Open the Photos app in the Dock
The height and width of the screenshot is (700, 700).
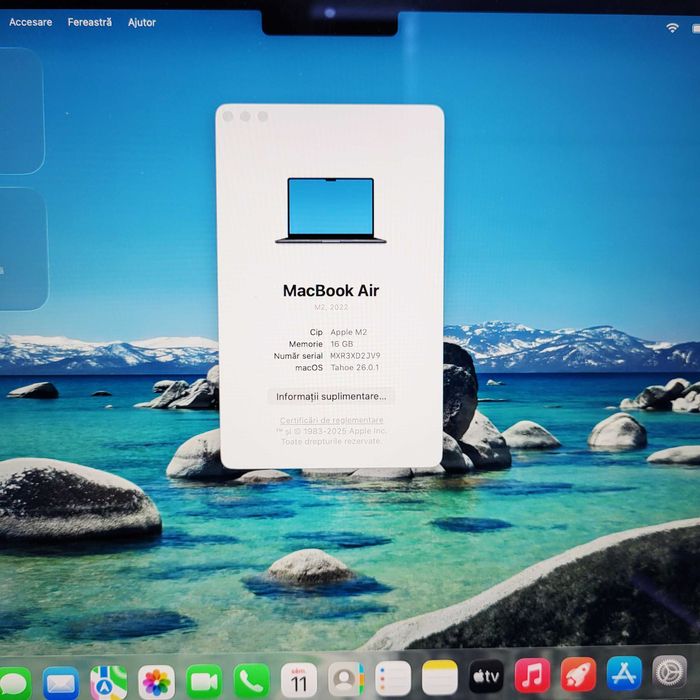156,683
